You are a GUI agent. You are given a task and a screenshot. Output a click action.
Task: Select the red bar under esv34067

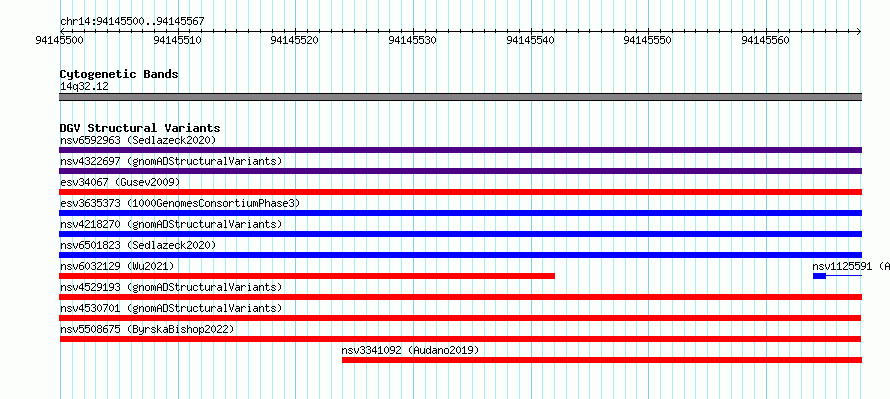tap(460, 192)
